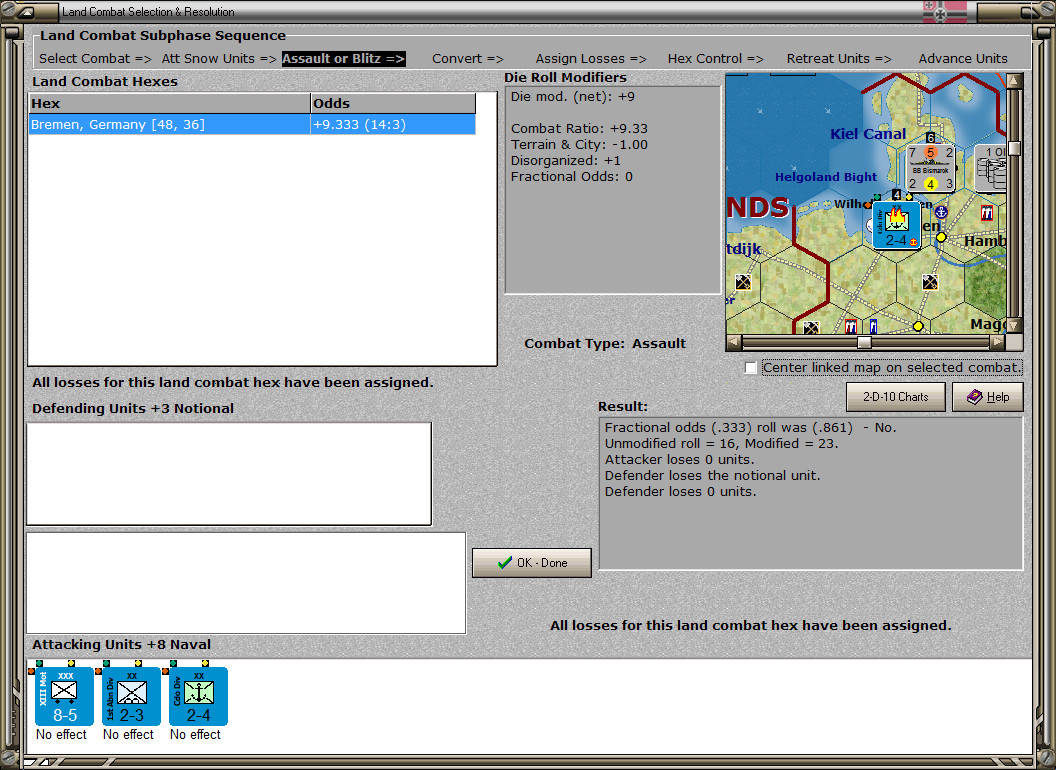The image size is (1056, 770).
Task: Click the map vertical scrollbar down arrow
Action: 1014,325
